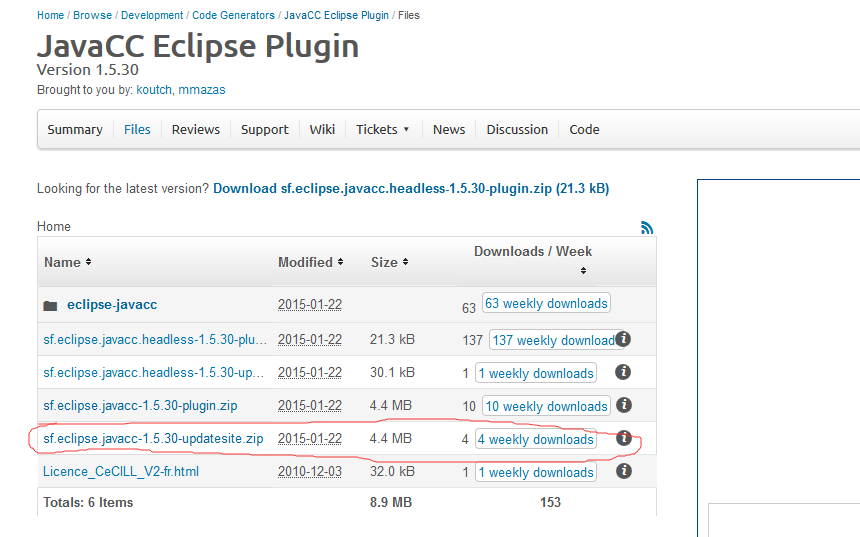Expand the Tickets dropdown menu
Viewport: 860px width, 537px height.
(x=382, y=129)
